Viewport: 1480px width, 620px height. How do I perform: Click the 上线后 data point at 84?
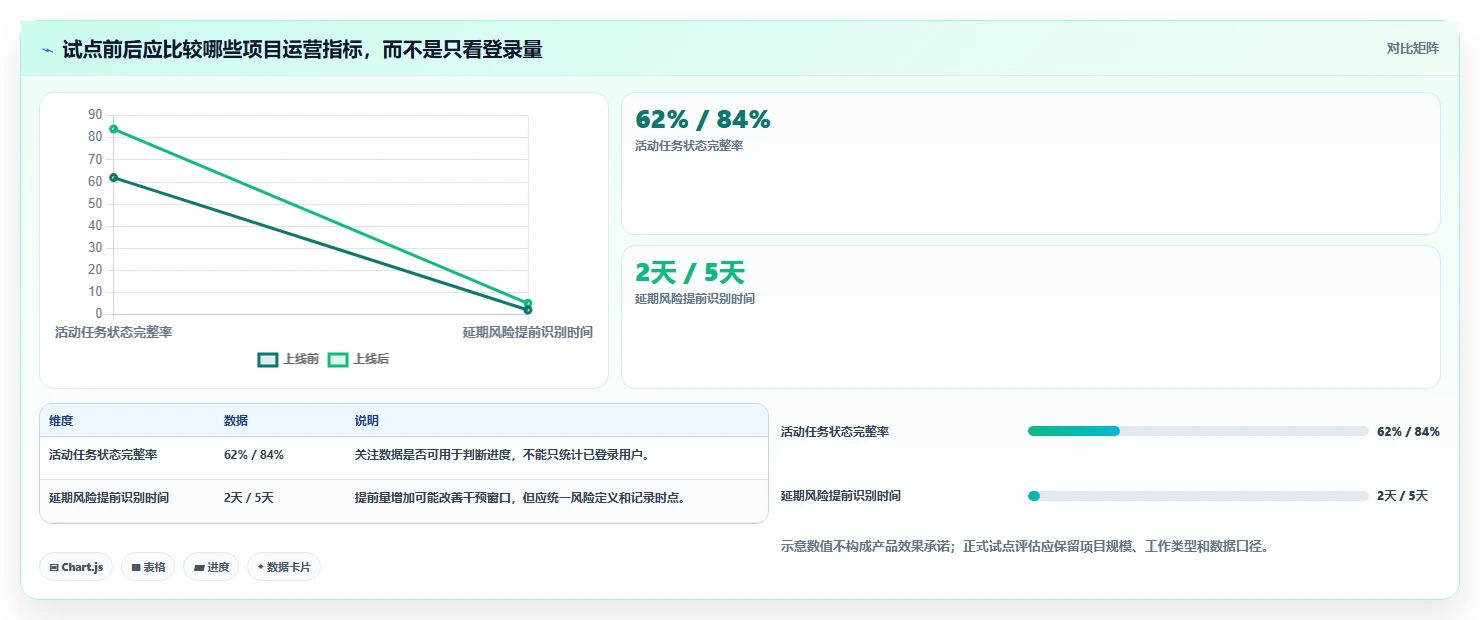pyautogui.click(x=114, y=129)
